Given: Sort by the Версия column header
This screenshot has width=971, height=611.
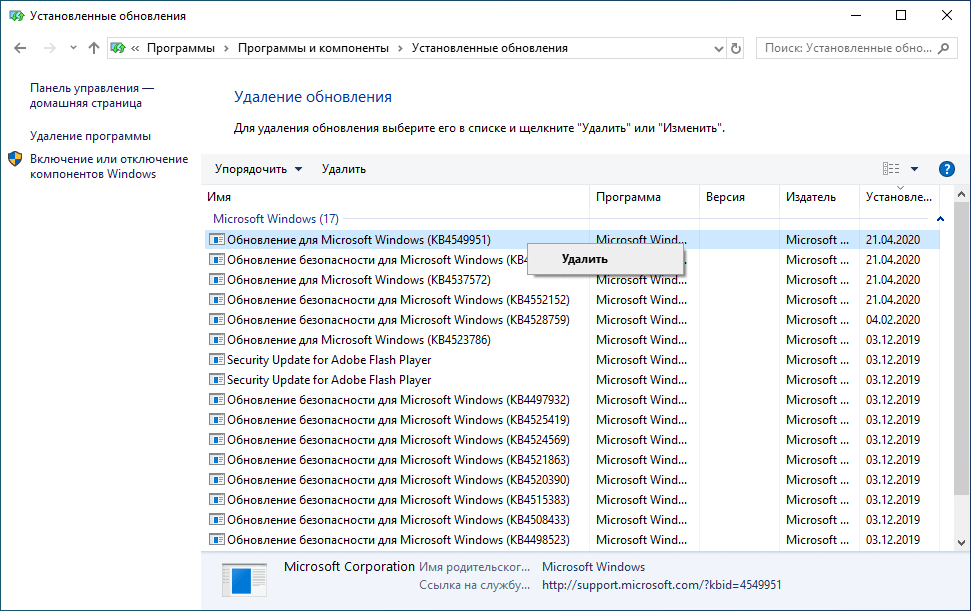Looking at the screenshot, I should point(739,197).
